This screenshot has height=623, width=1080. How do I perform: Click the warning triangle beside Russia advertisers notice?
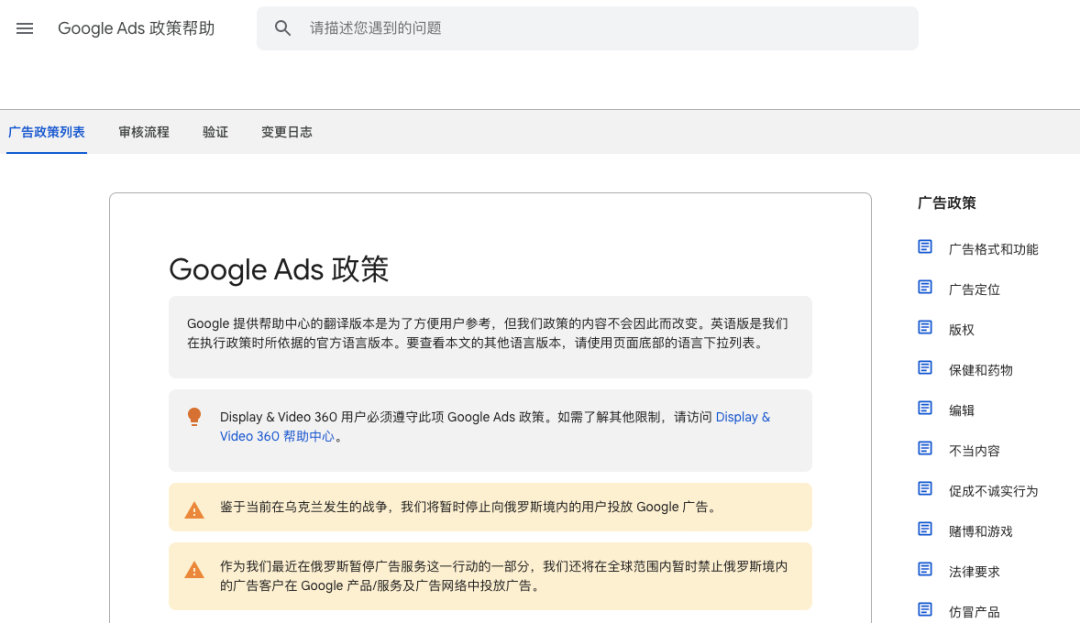pyautogui.click(x=194, y=570)
